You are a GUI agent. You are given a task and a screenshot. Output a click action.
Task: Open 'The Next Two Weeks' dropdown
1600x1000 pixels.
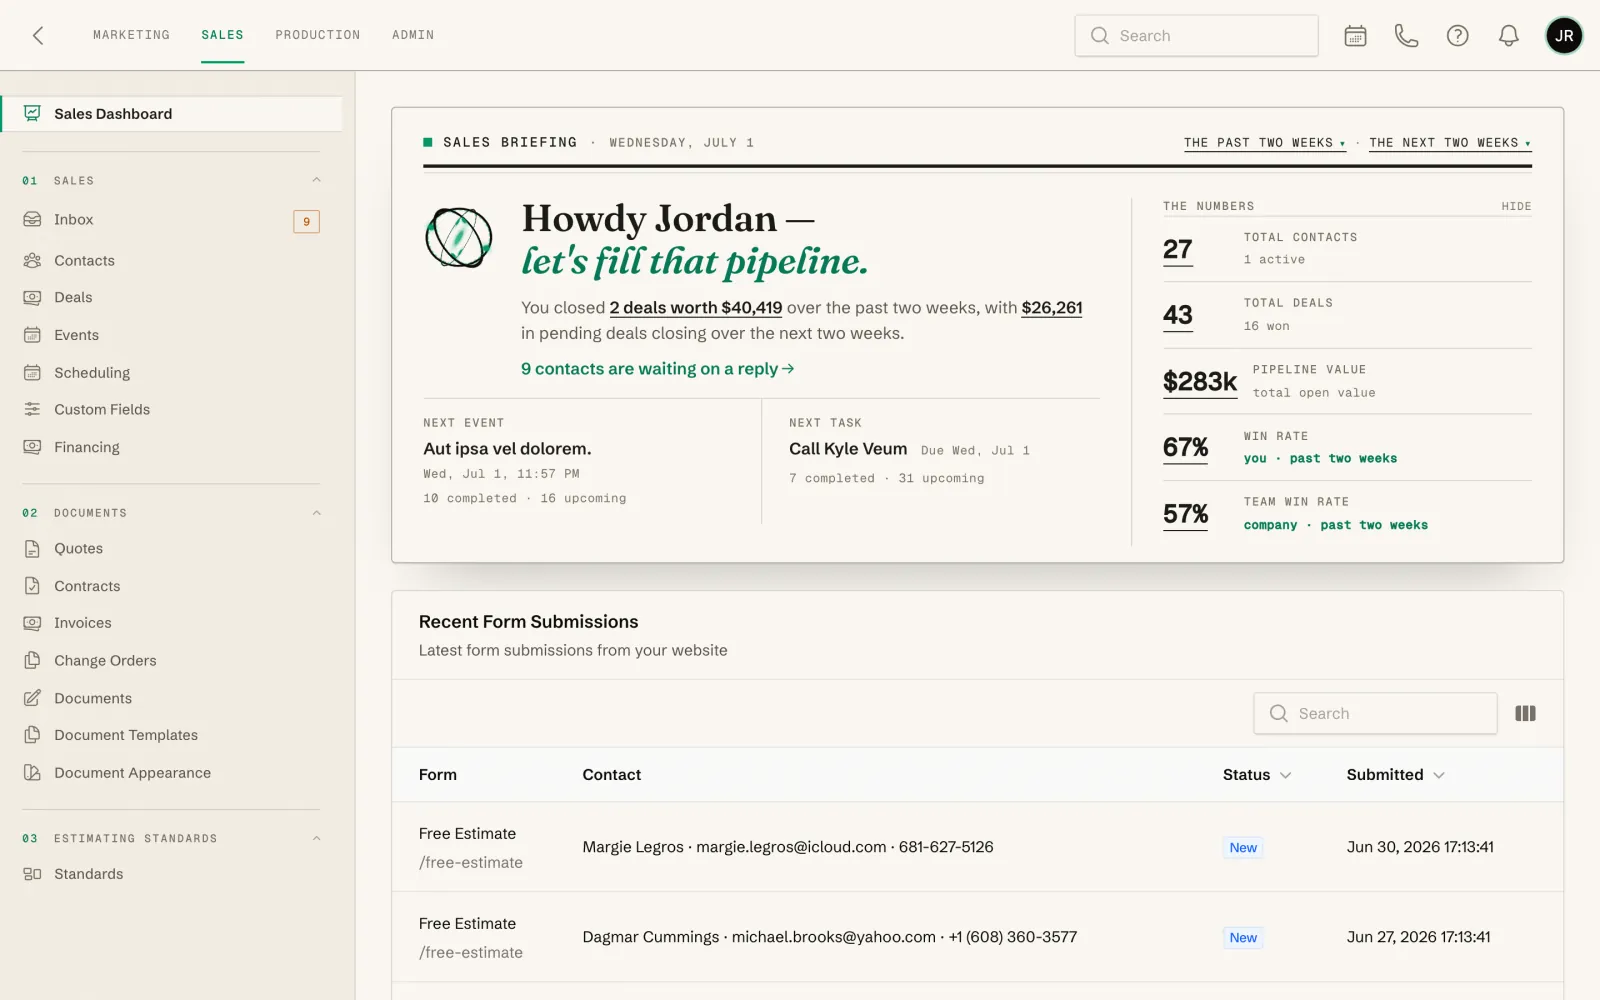coord(1450,143)
